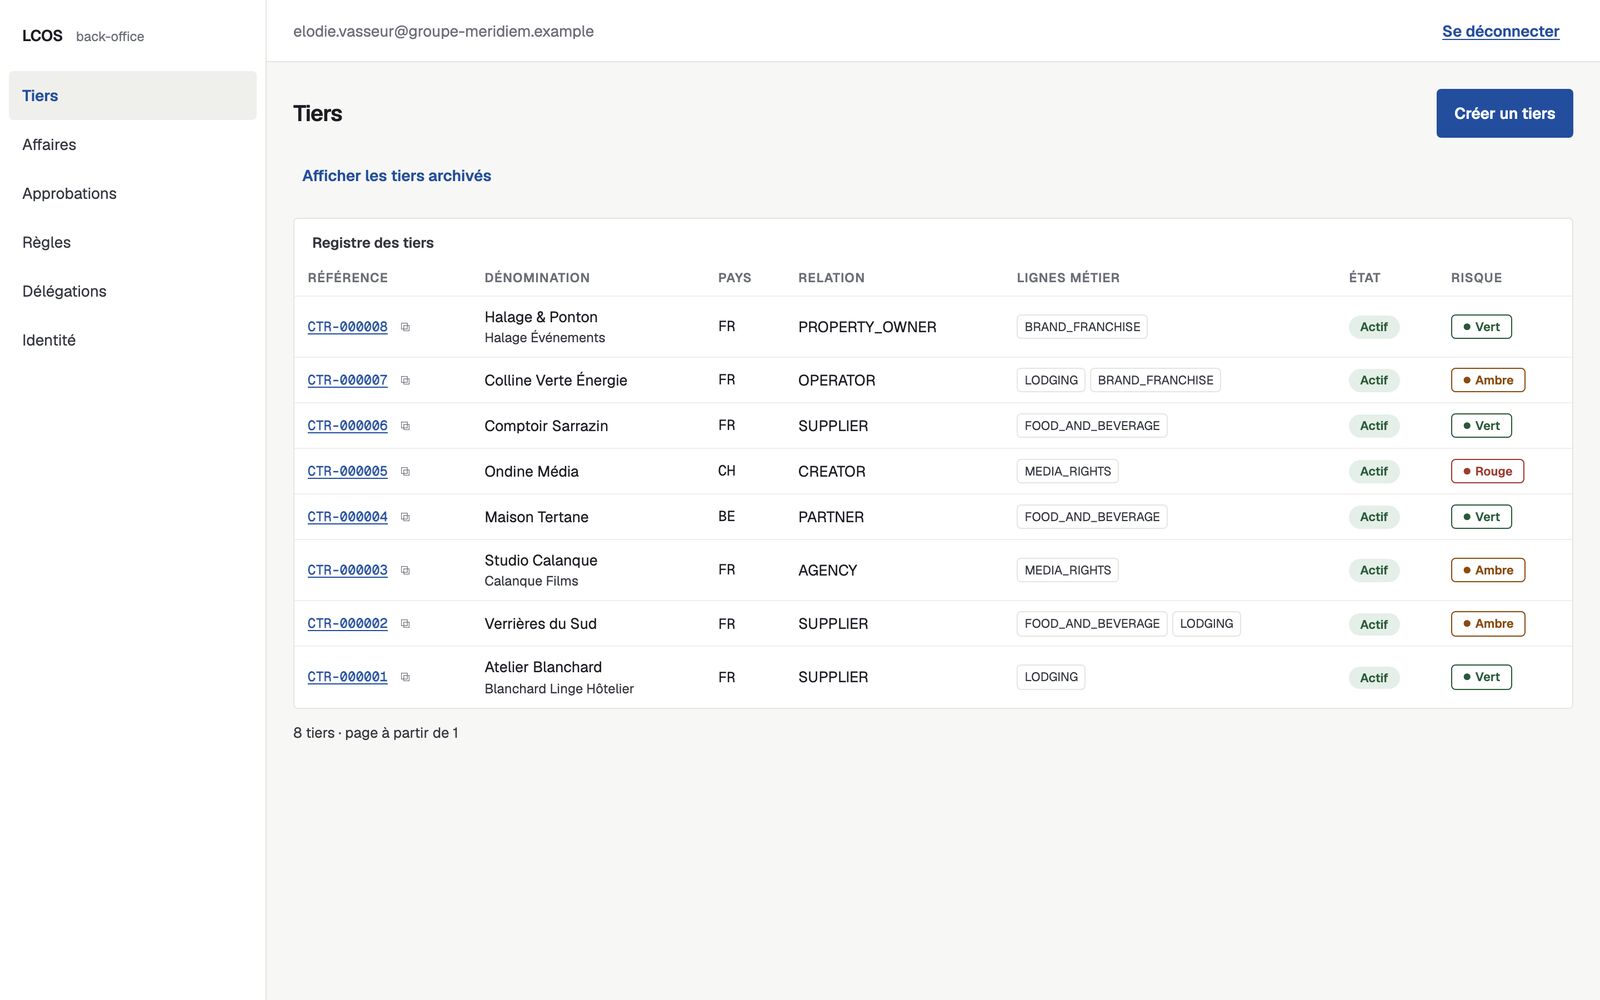The height and width of the screenshot is (1000, 1600).
Task: Copy reference CTR-000005 with copy icon
Action: [x=405, y=471]
